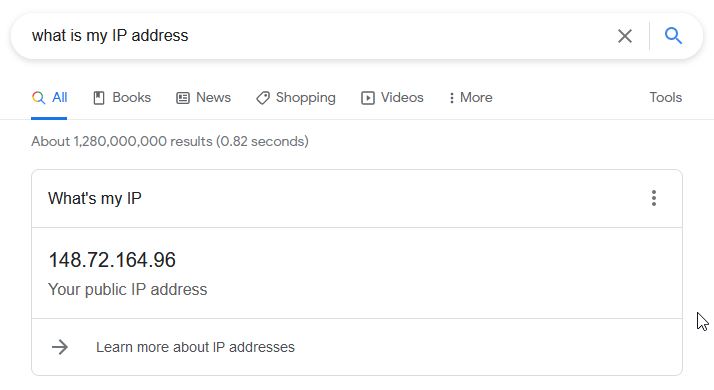Click the arrow icon beside Learn more

(x=60, y=347)
